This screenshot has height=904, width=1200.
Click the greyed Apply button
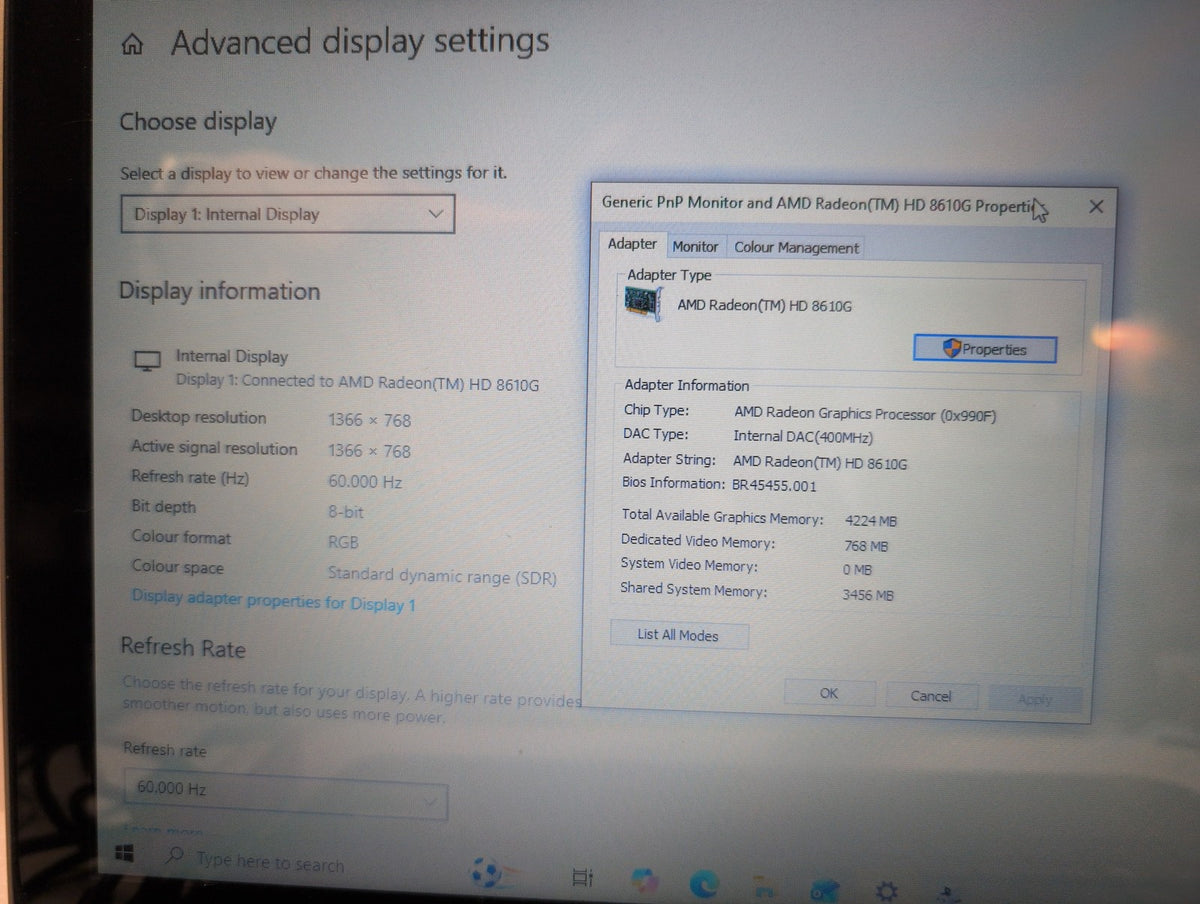(1035, 699)
